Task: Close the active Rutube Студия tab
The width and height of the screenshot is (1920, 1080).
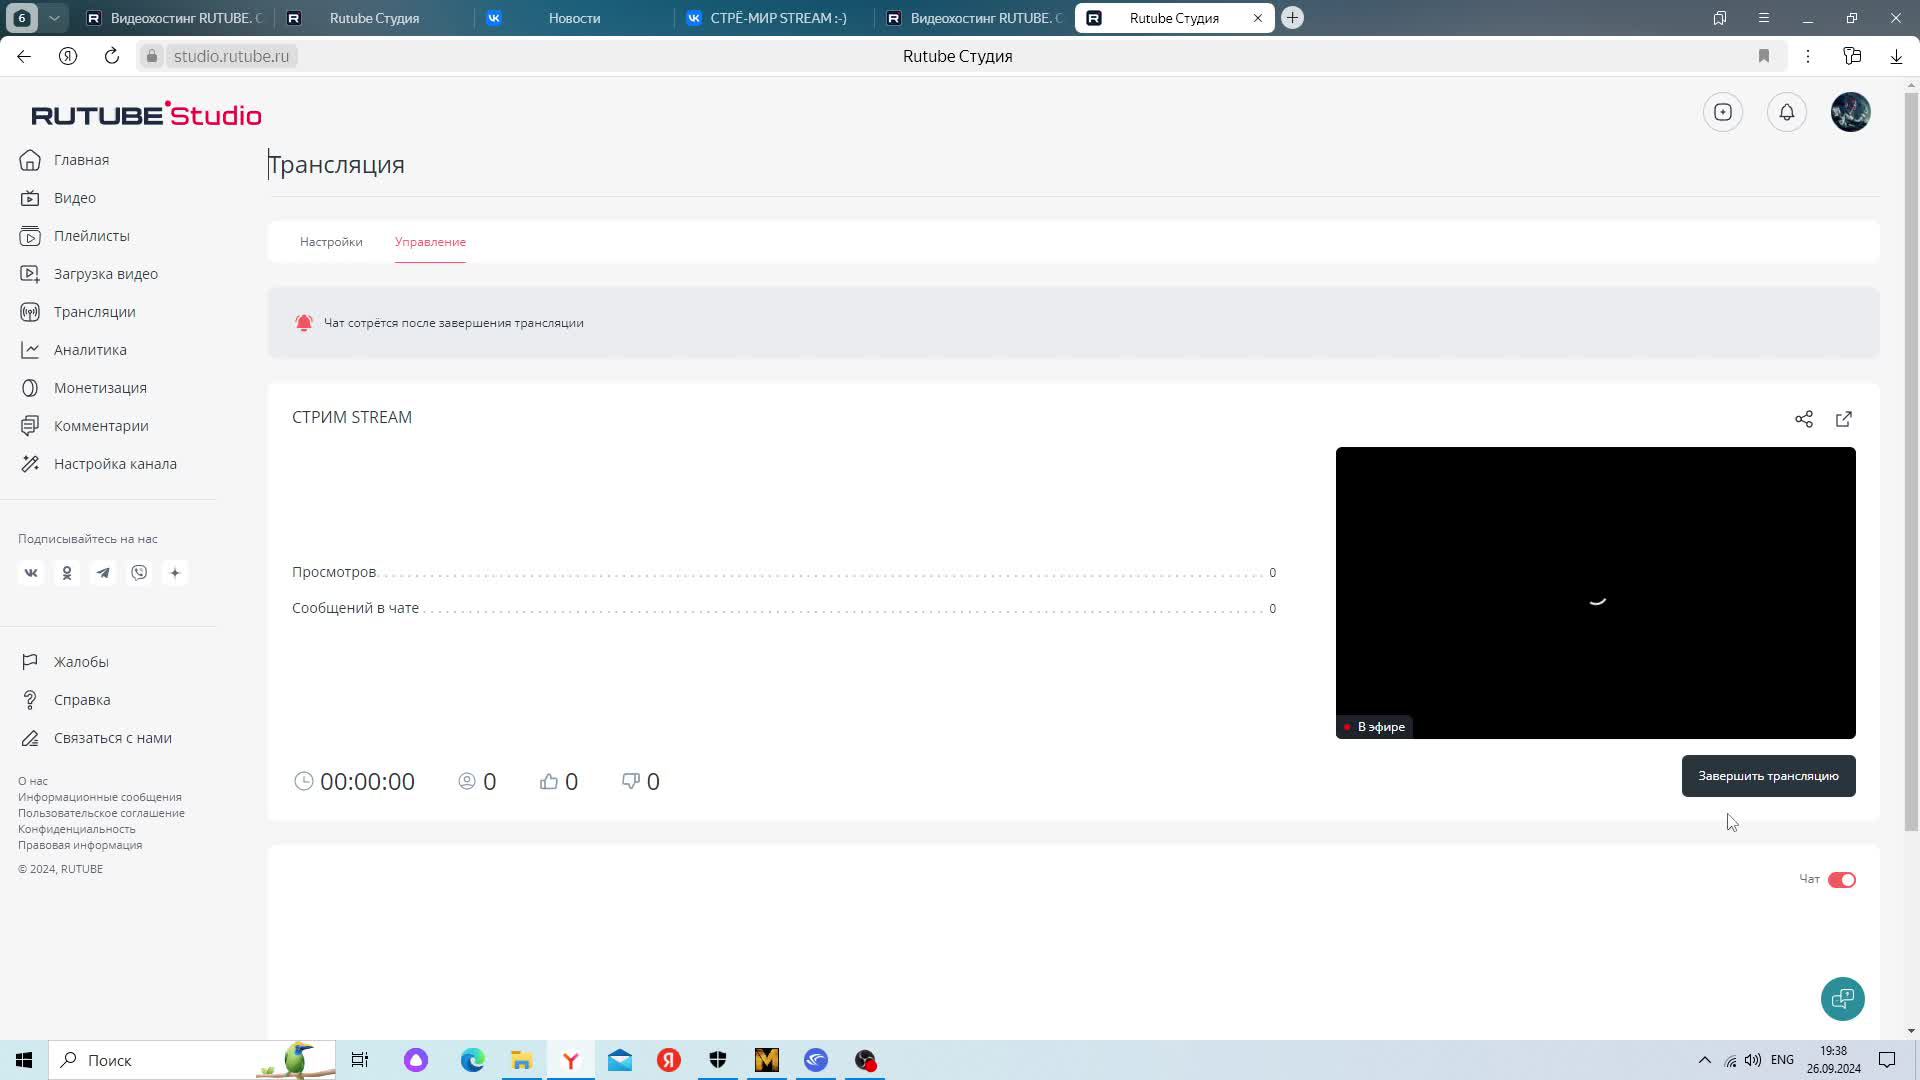Action: coord(1258,18)
